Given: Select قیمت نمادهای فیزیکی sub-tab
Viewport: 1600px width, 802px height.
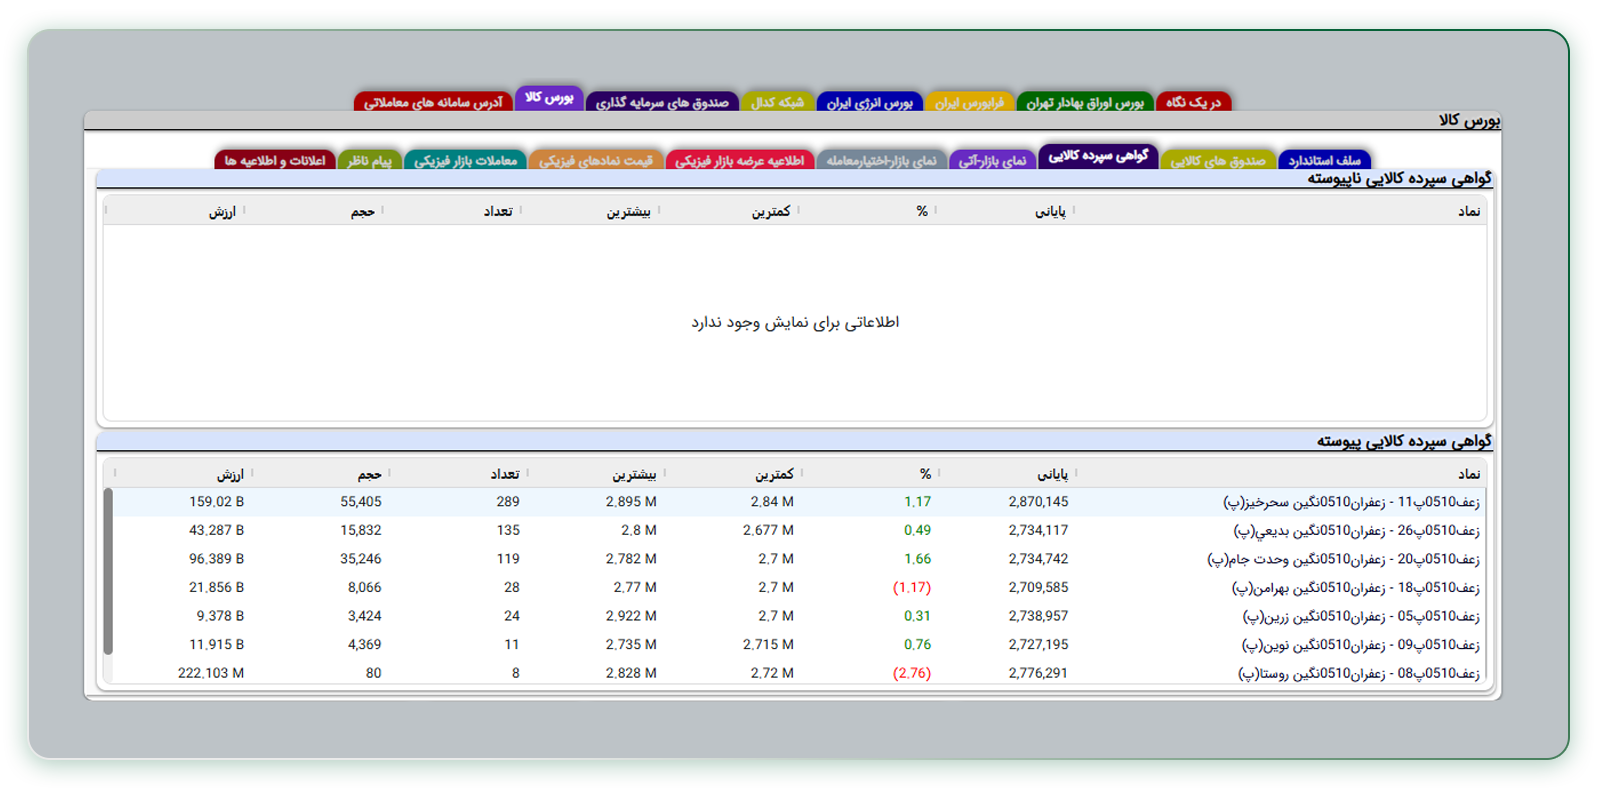Looking at the screenshot, I should (x=596, y=160).
